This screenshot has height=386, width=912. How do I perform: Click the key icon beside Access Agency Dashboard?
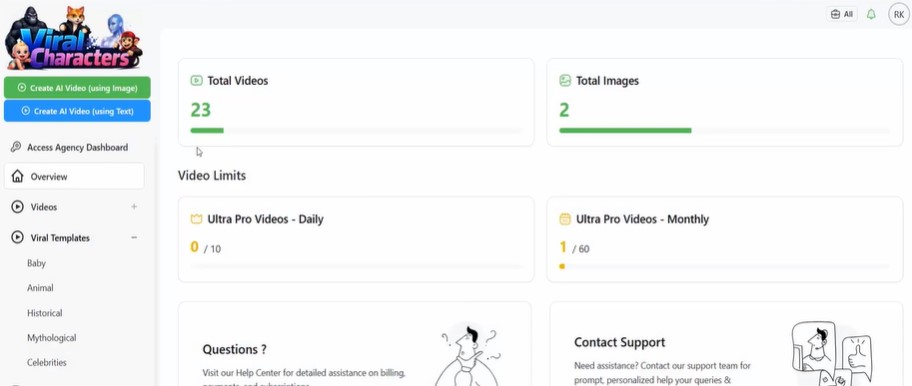pos(16,147)
